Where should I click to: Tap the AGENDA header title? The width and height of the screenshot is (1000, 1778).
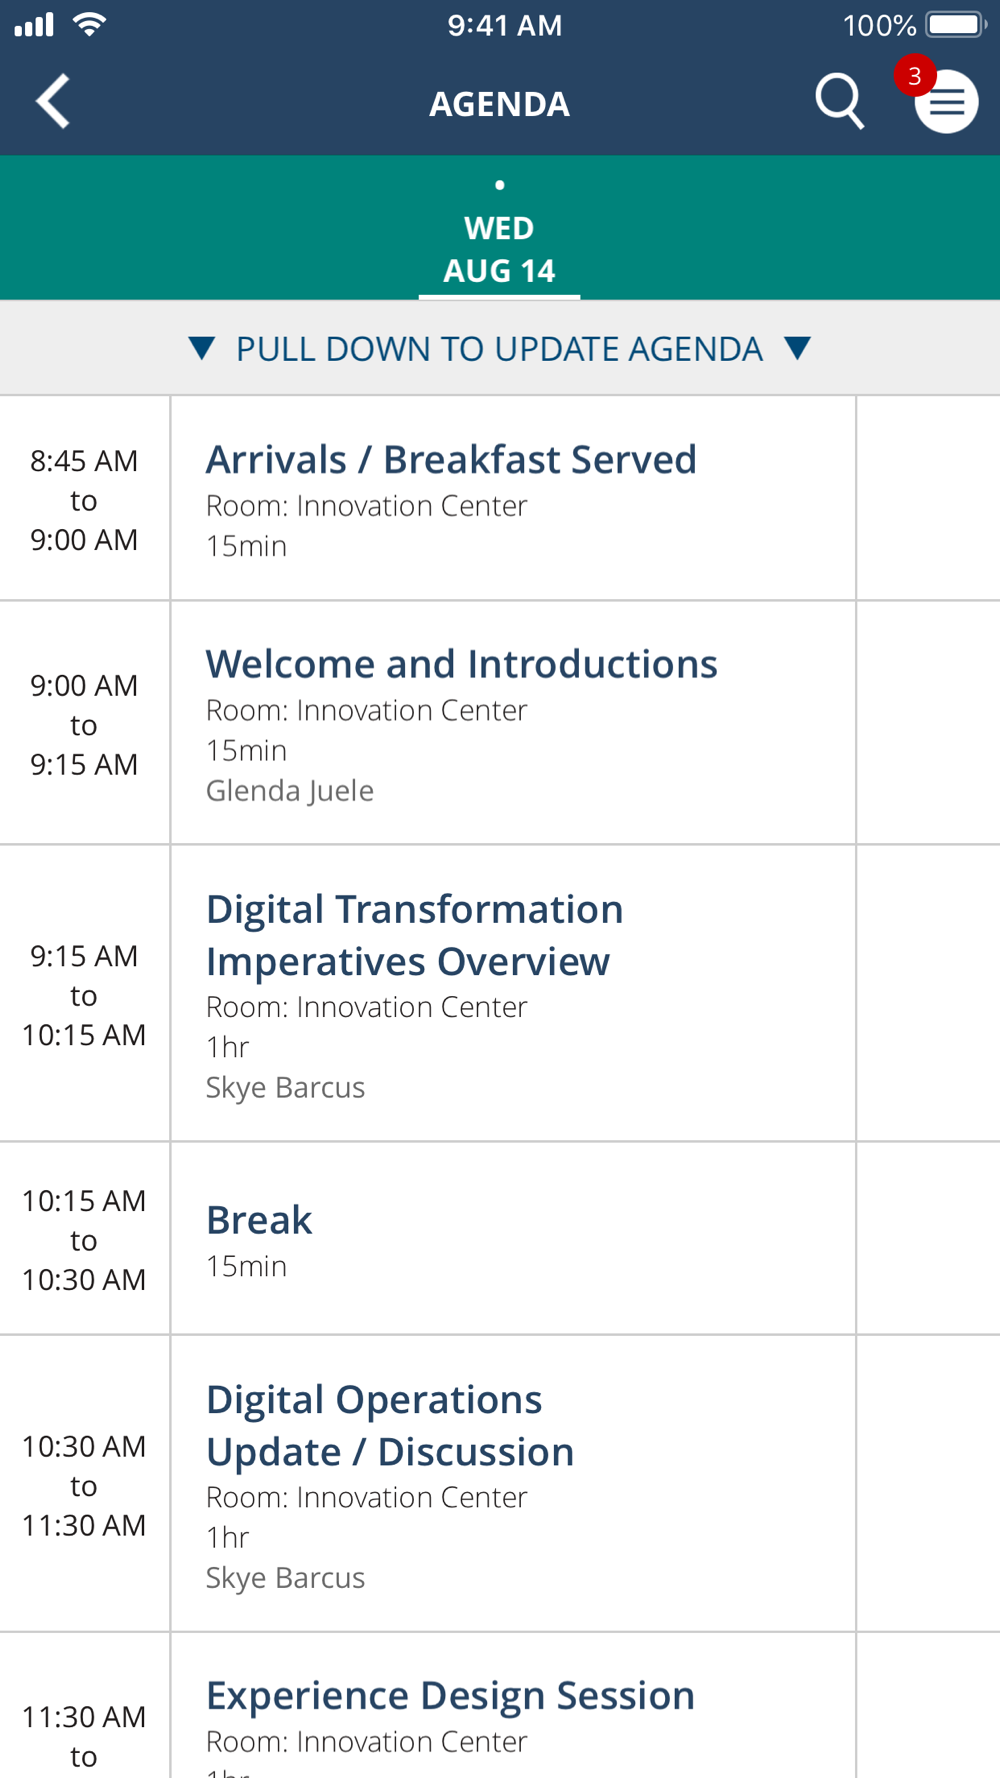(499, 104)
